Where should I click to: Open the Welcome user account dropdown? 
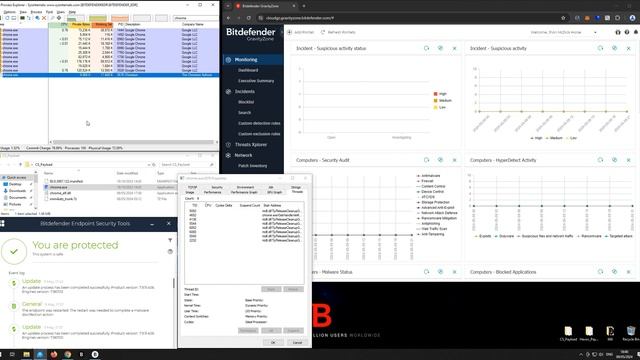point(564,32)
